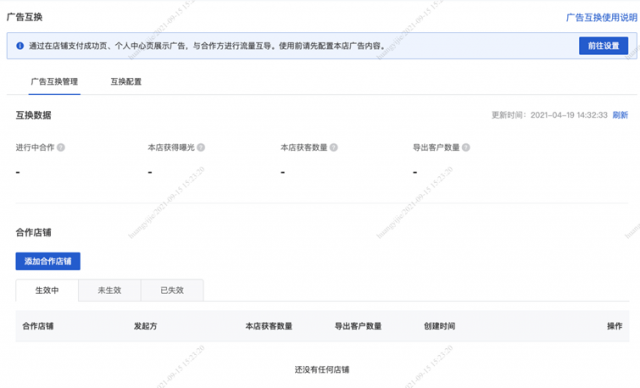Click help icon next to 本店获客数量 metric
The width and height of the screenshot is (640, 388).
coord(333,147)
